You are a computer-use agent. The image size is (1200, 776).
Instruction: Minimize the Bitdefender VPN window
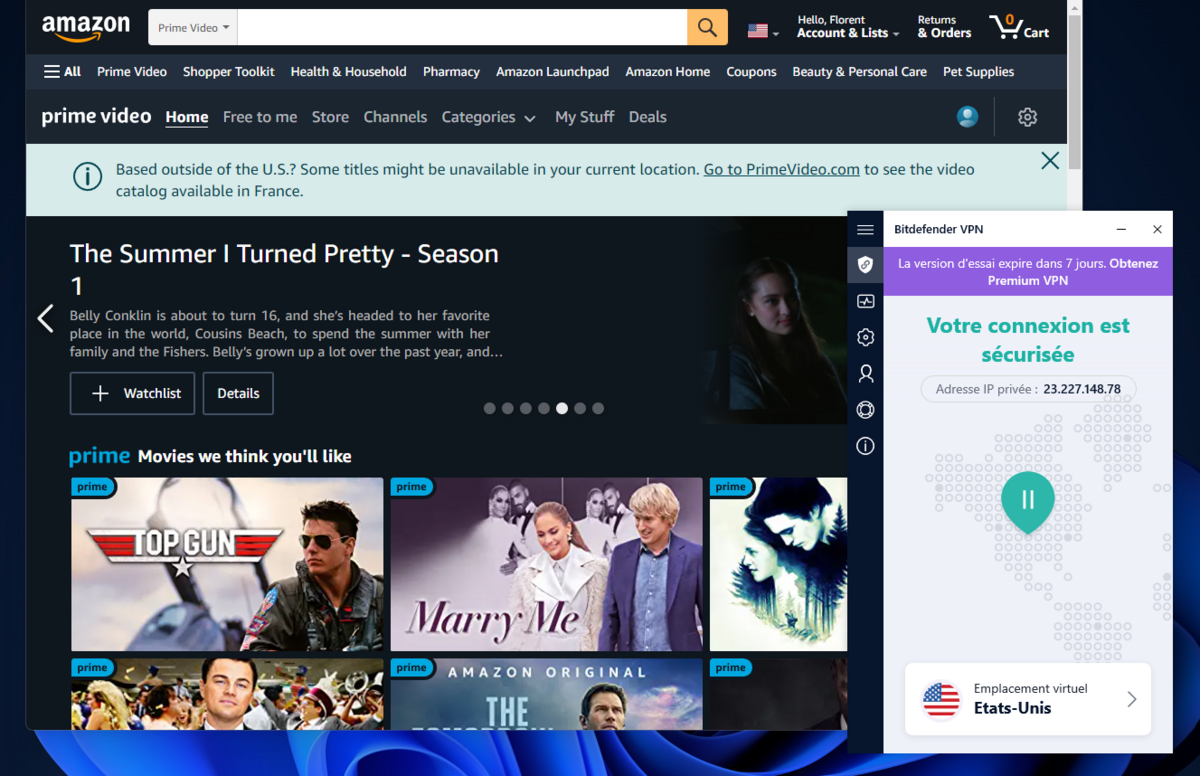tap(1121, 229)
